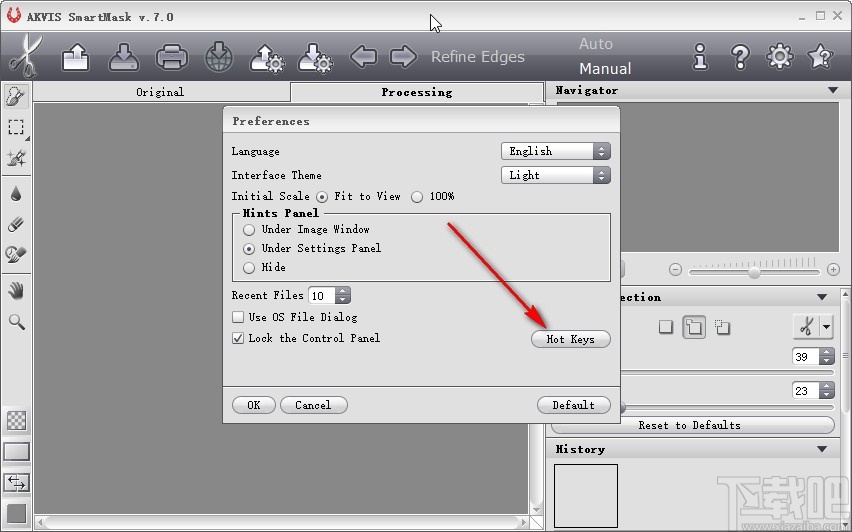This screenshot has height=532, width=852.
Task: Select 100% initial scale radio button
Action: pos(417,197)
